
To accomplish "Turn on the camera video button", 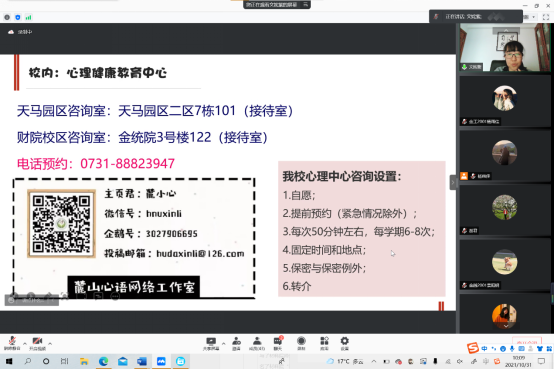I will coord(37,343).
